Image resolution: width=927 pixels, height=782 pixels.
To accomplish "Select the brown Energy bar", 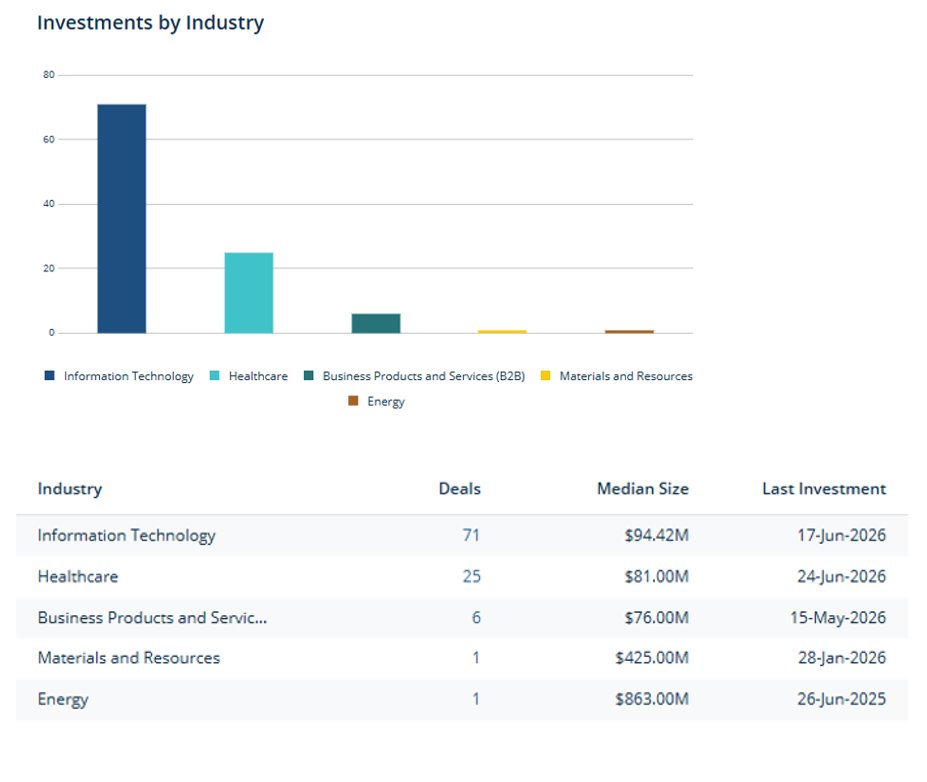I will click(630, 332).
